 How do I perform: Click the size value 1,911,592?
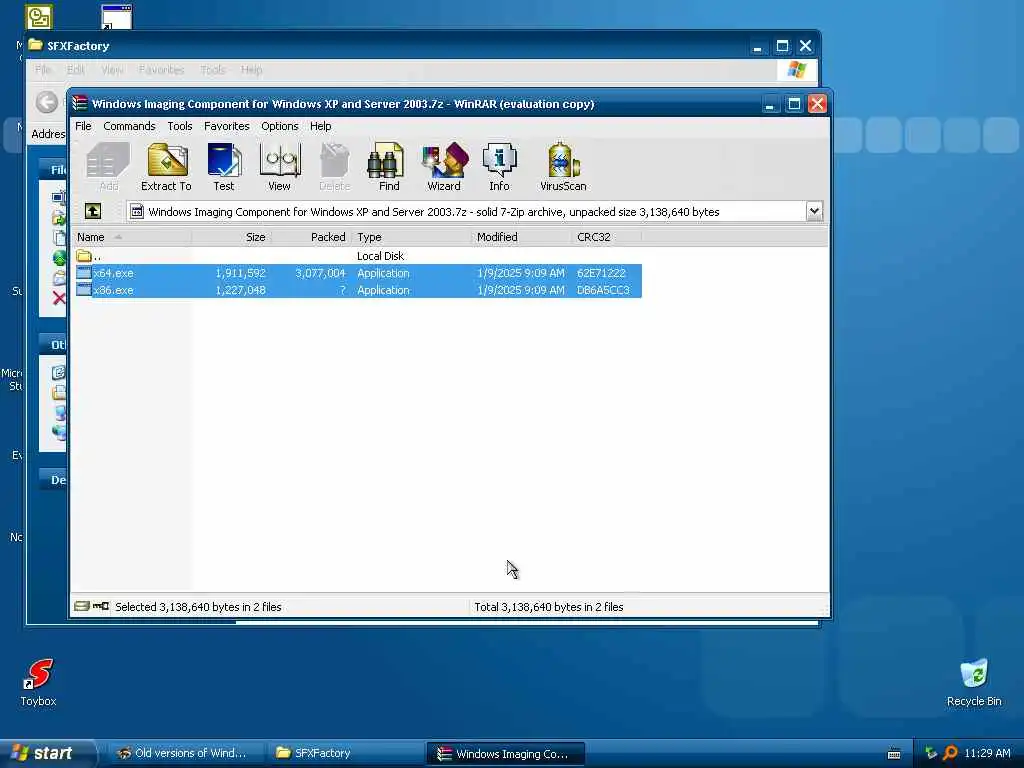click(x=240, y=273)
